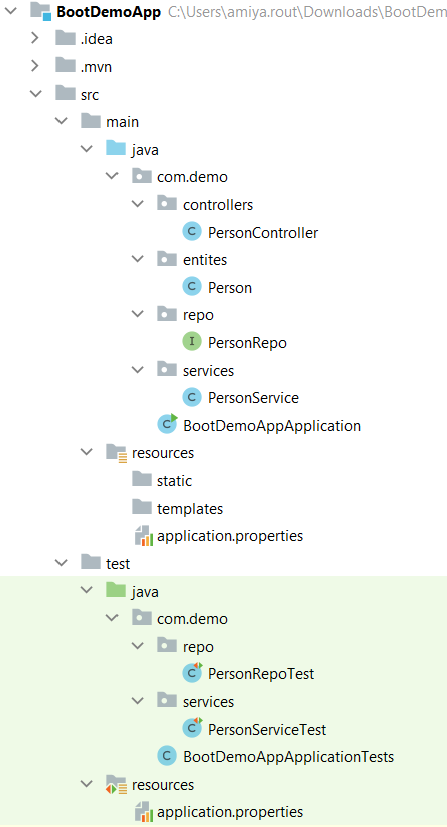The height and width of the screenshot is (827, 447).
Task: Collapse the test repo package arrow
Action: [138, 646]
